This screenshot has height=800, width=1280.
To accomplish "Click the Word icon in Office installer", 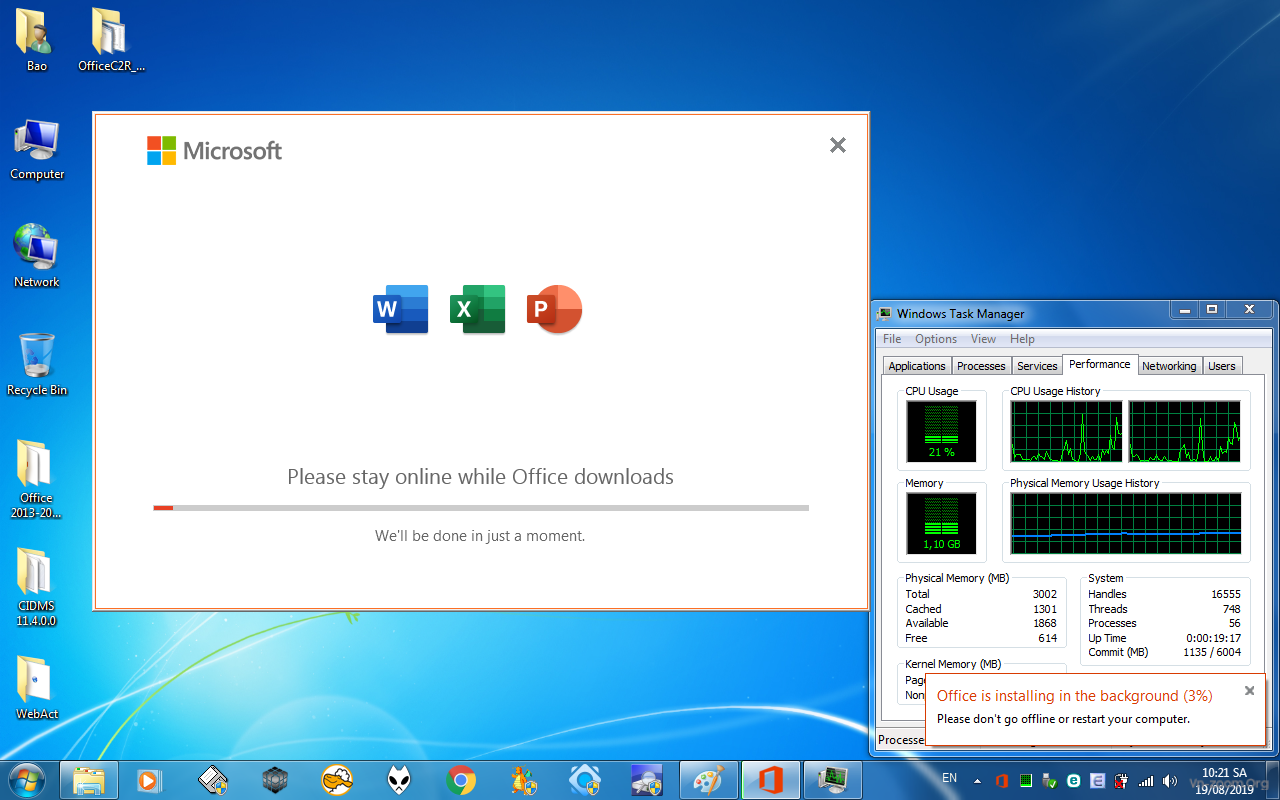I will (400, 309).
